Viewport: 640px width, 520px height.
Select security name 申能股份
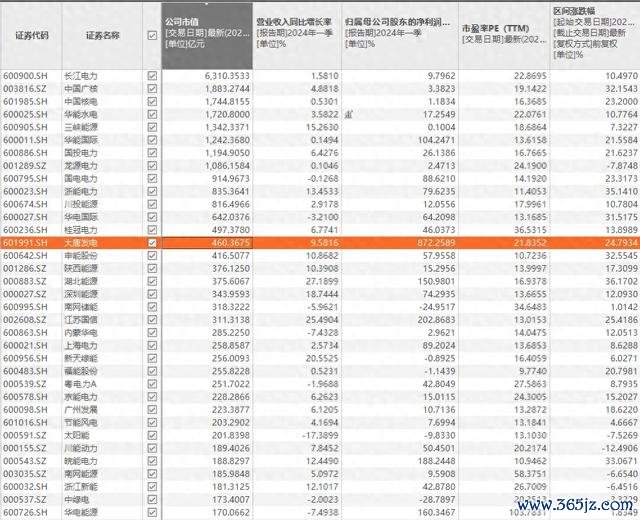coord(81,256)
